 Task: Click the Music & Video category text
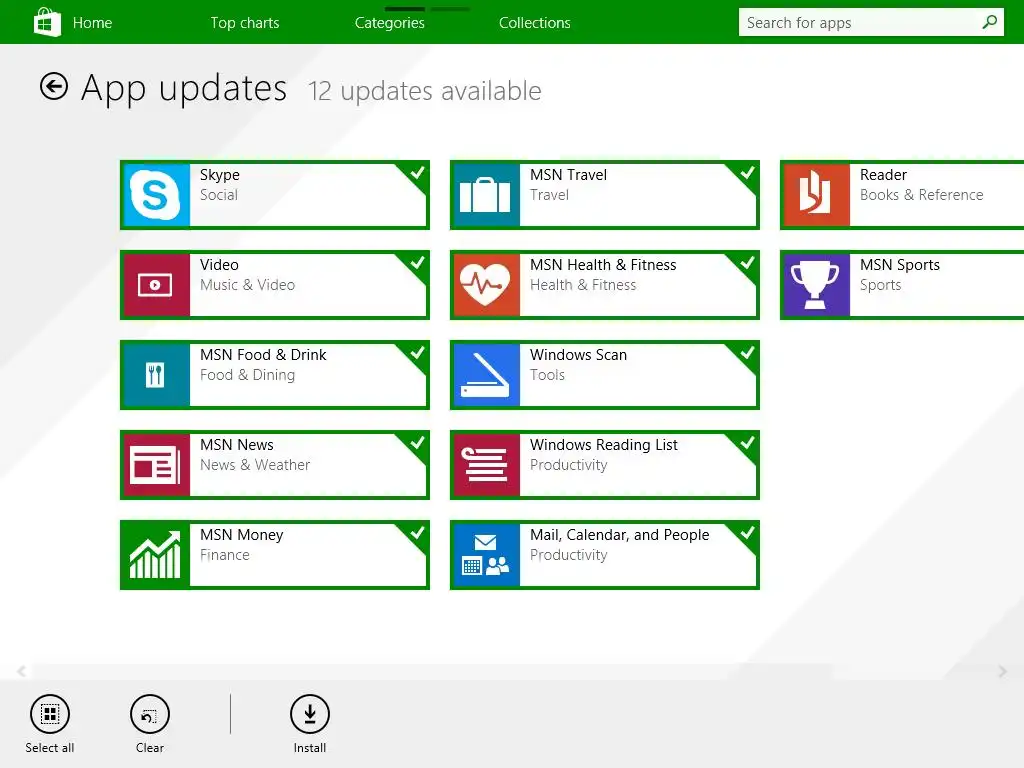248,285
